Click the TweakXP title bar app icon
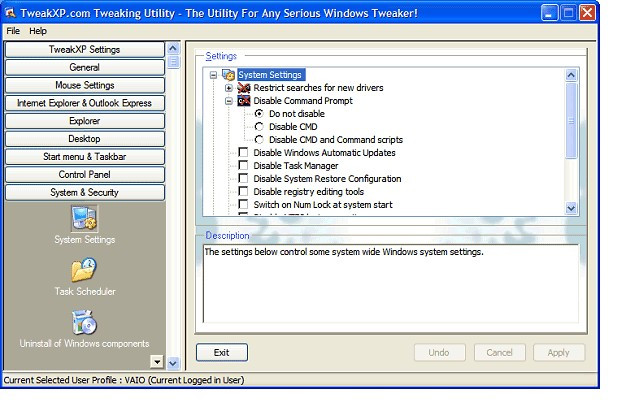 (x=10, y=13)
